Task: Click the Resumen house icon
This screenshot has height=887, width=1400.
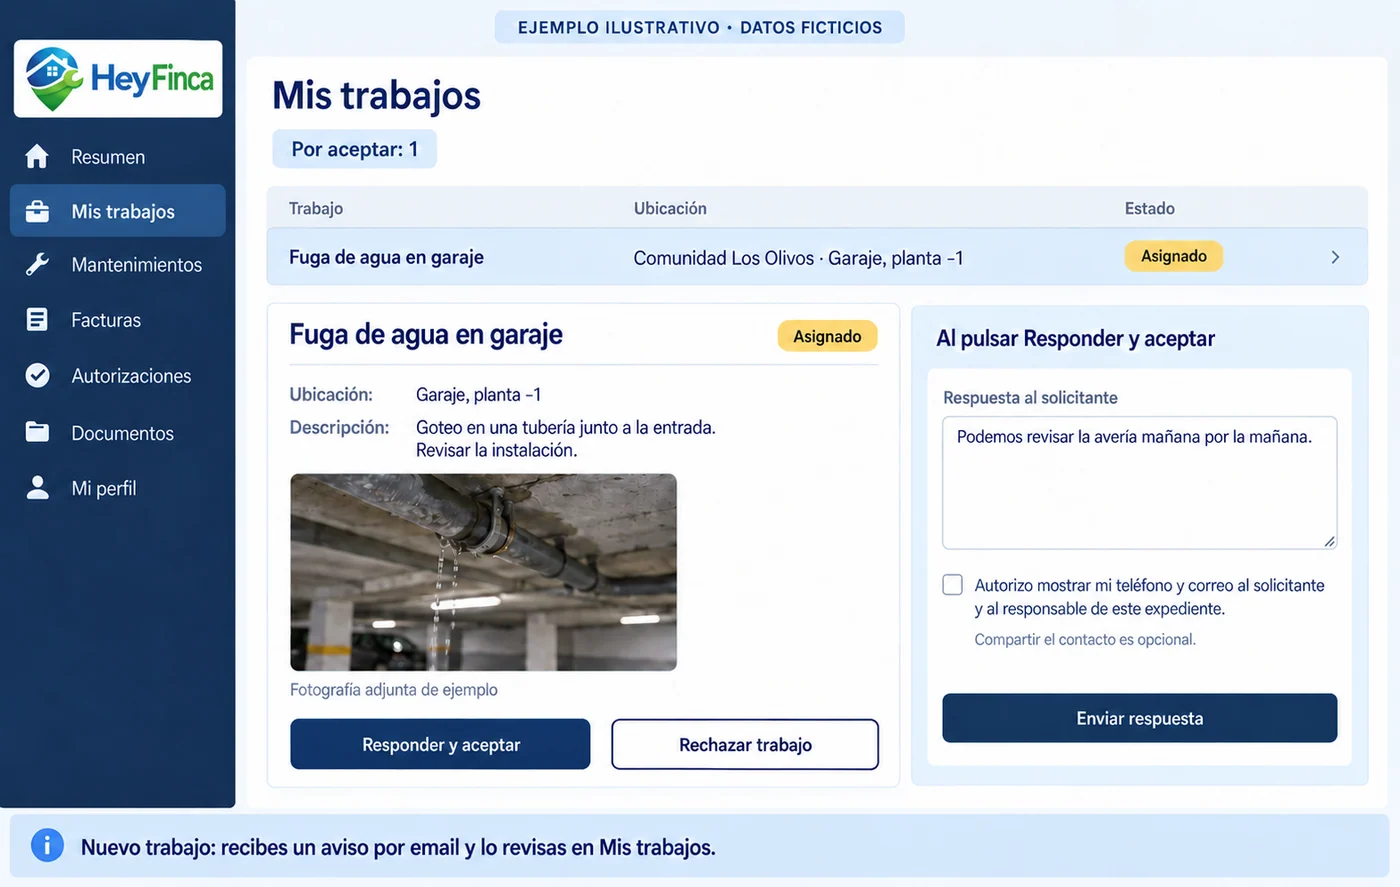Action: (37, 157)
